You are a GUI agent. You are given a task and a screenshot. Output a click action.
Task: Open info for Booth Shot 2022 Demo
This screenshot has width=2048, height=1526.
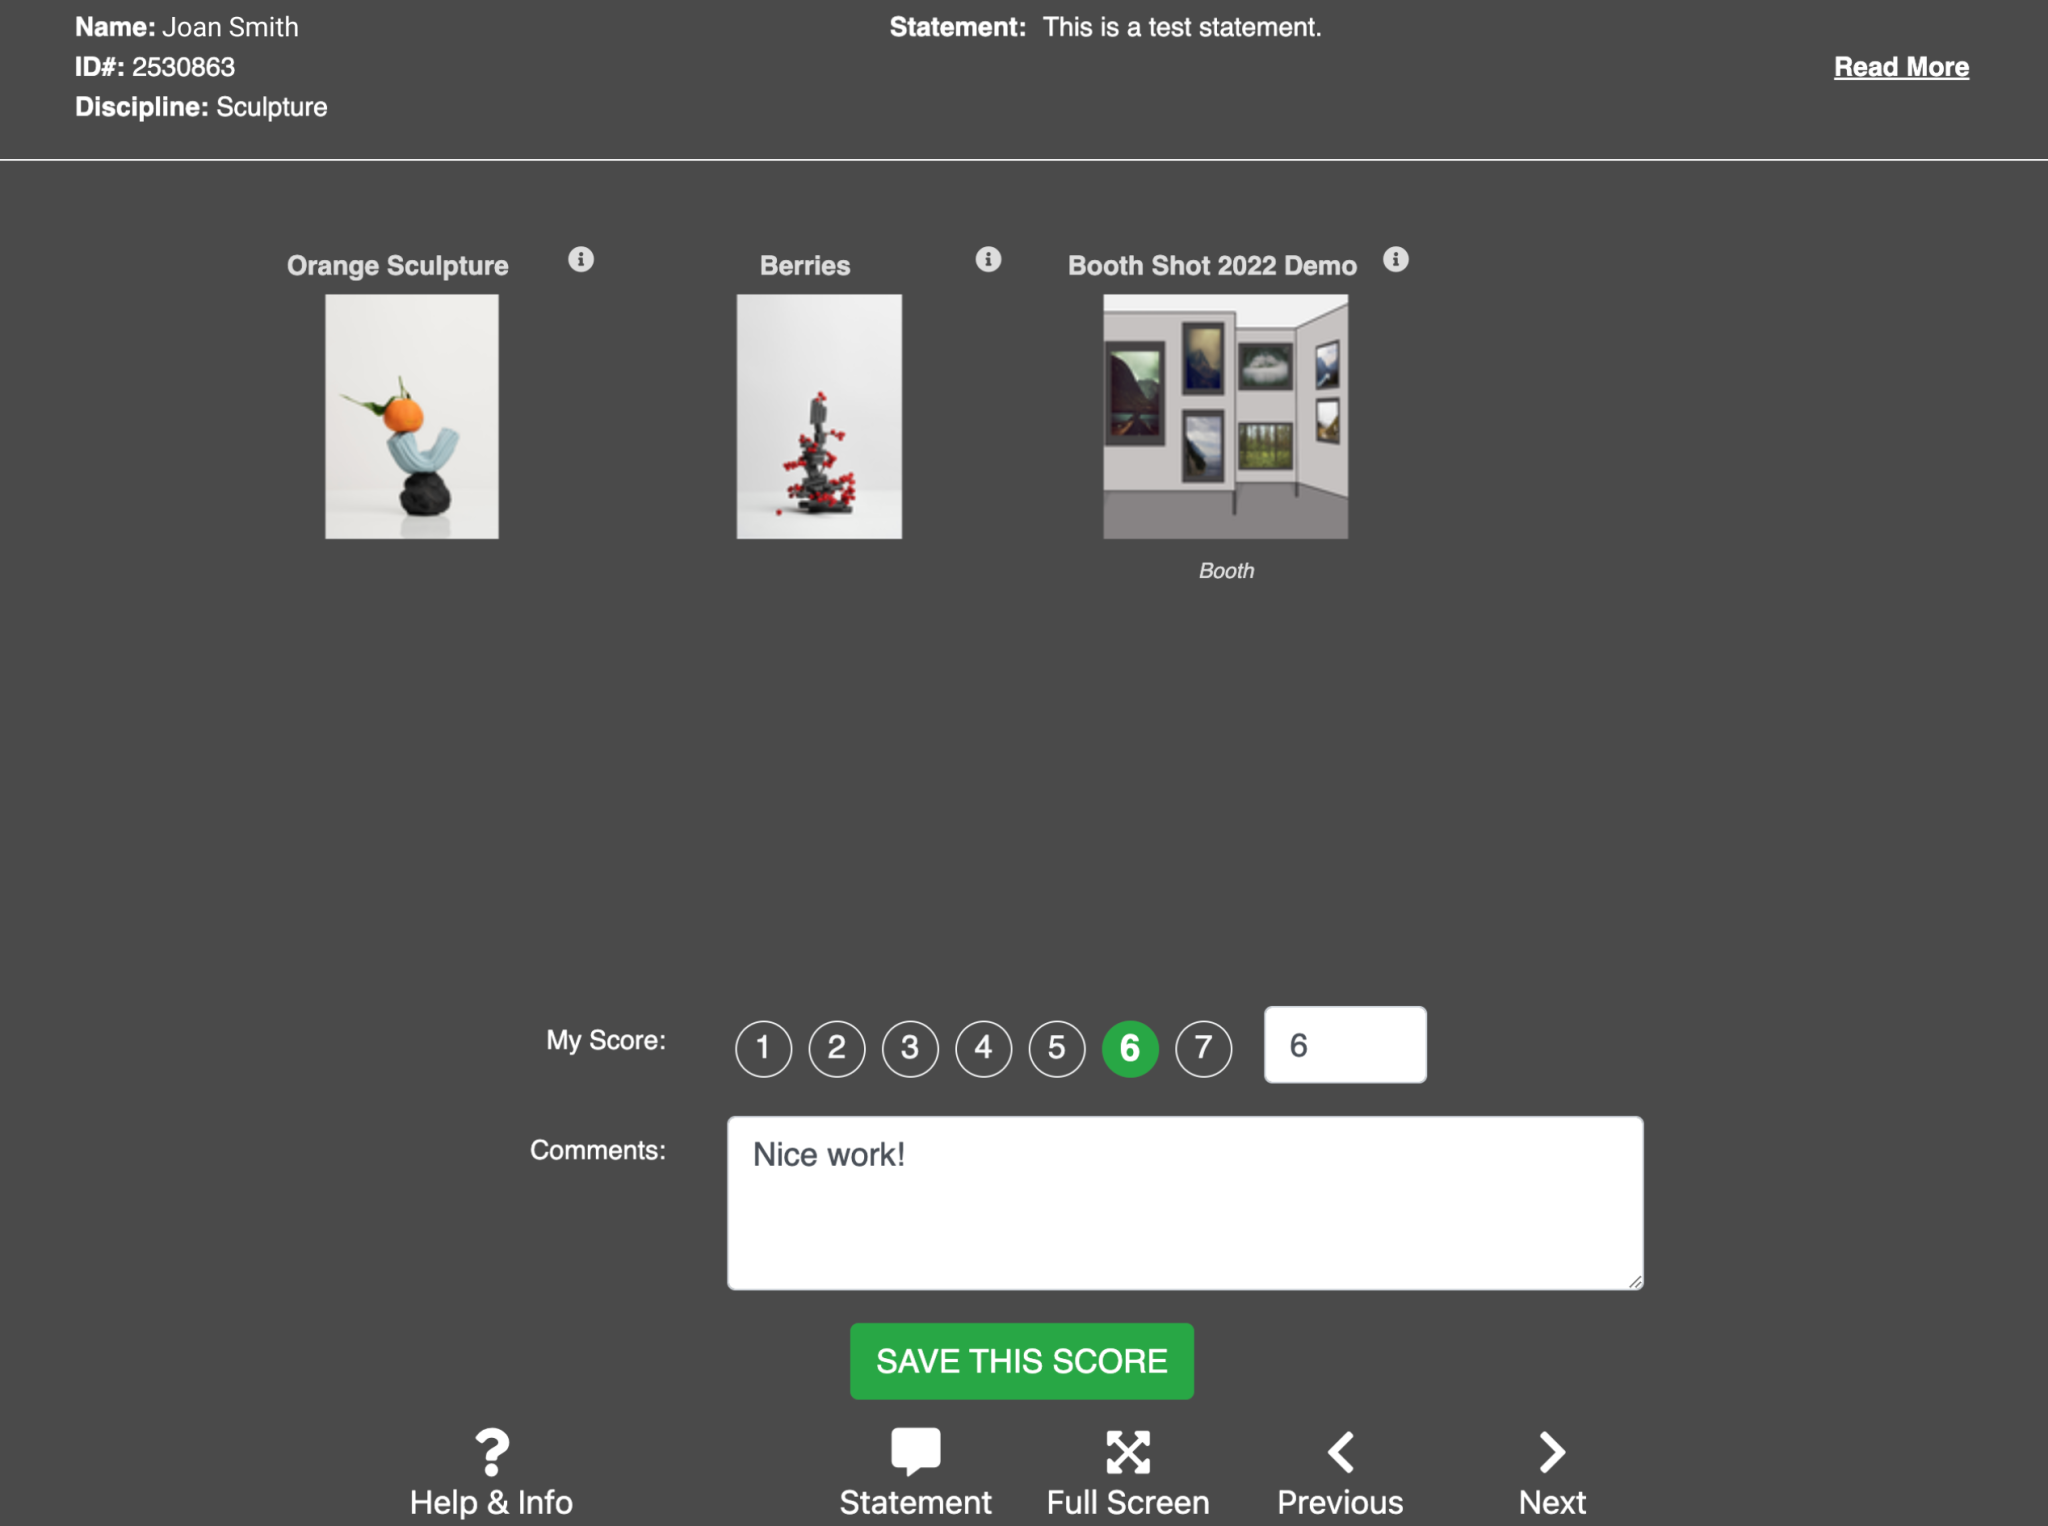(x=1396, y=259)
